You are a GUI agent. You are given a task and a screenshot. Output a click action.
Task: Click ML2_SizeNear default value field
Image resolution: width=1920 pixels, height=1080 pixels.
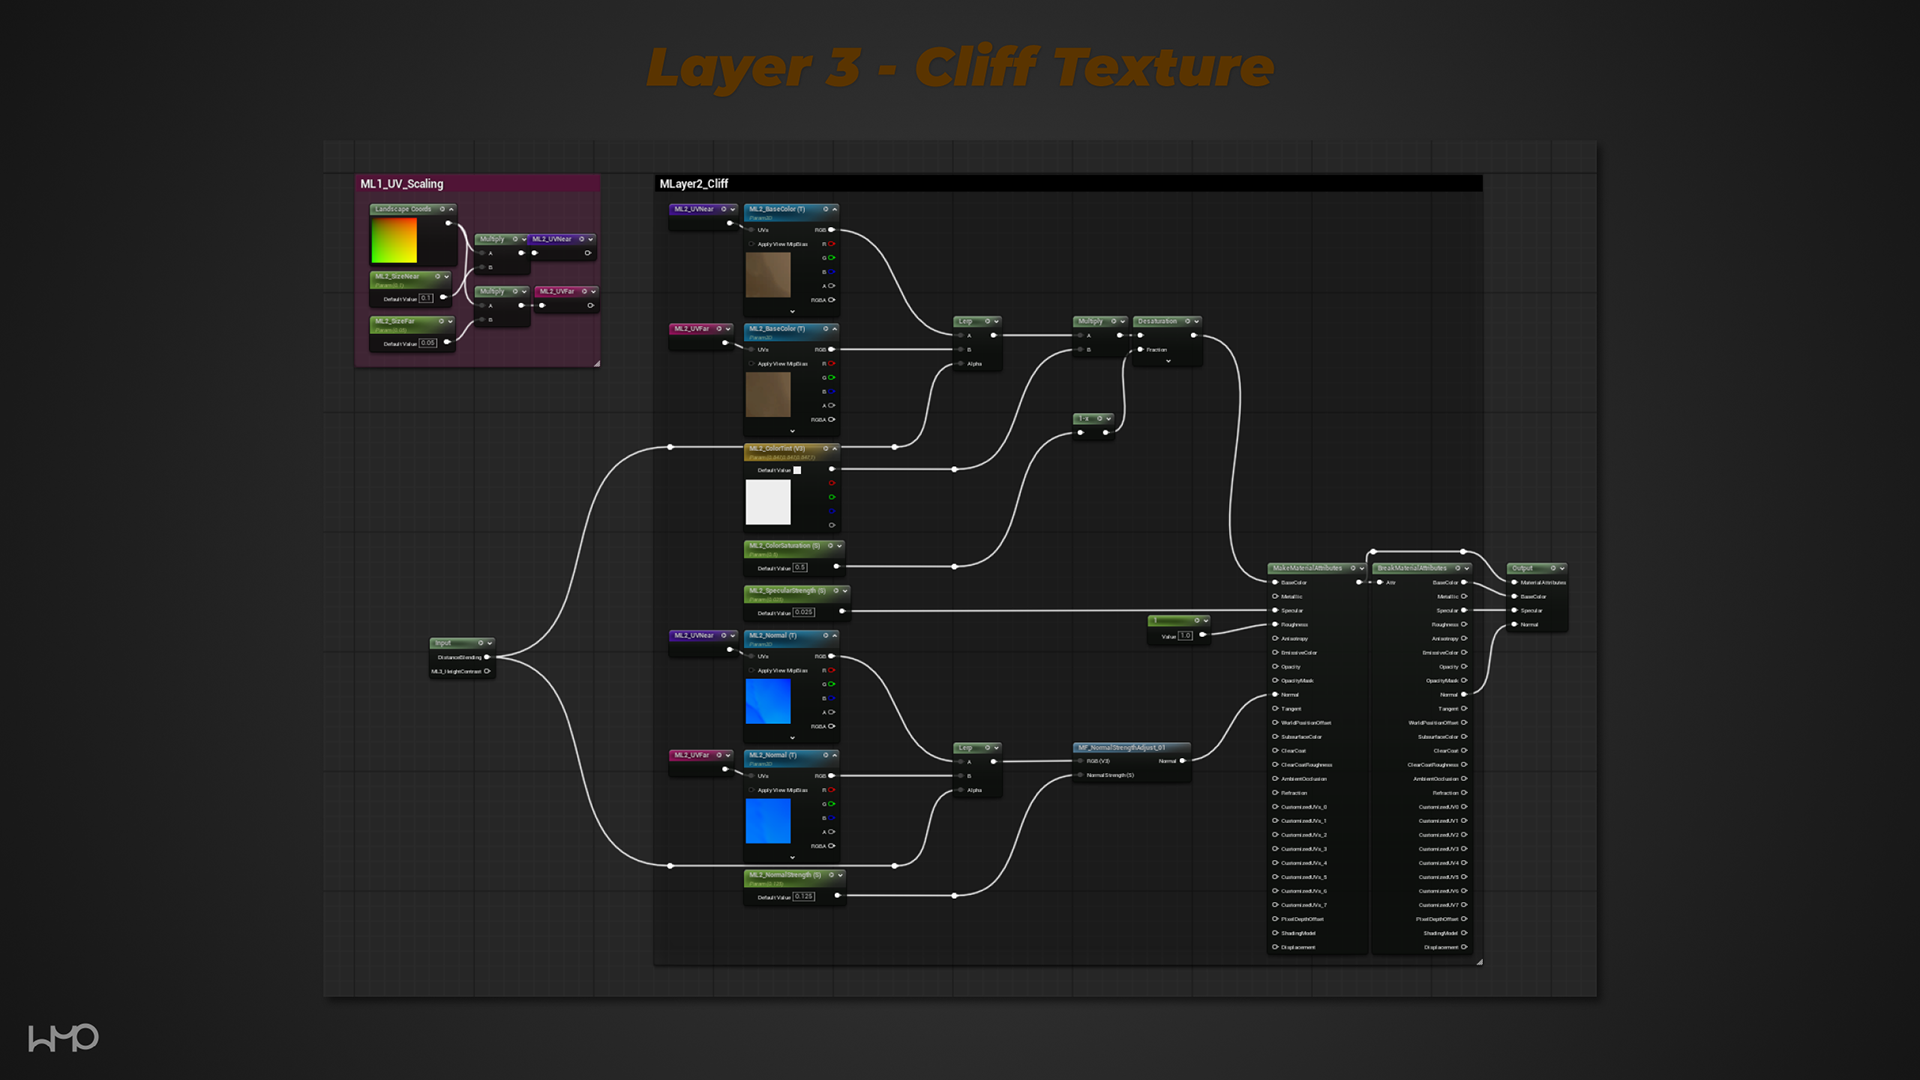pyautogui.click(x=426, y=298)
